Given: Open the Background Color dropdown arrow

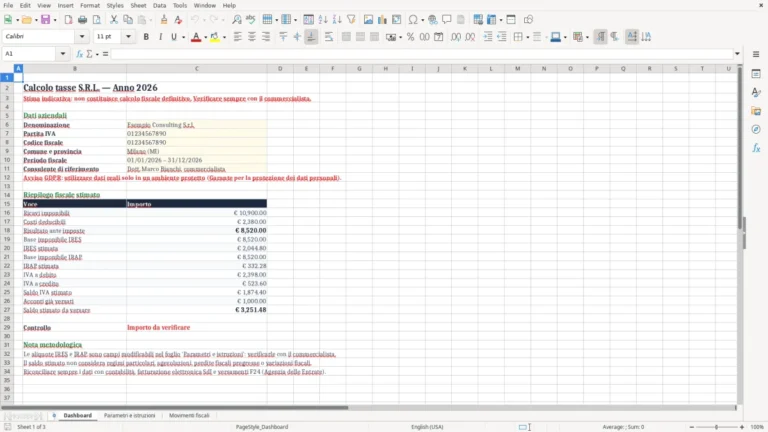Looking at the screenshot, I should [224, 37].
